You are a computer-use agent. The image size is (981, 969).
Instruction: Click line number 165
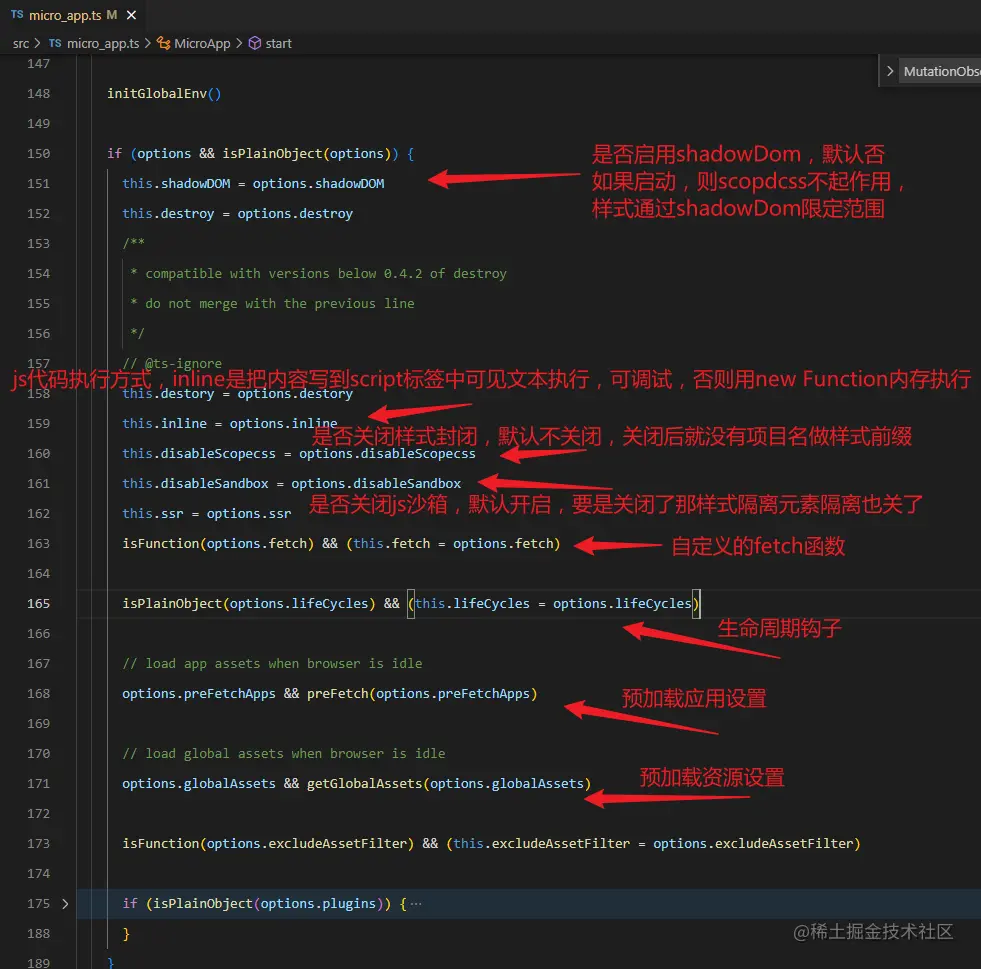[38, 604]
